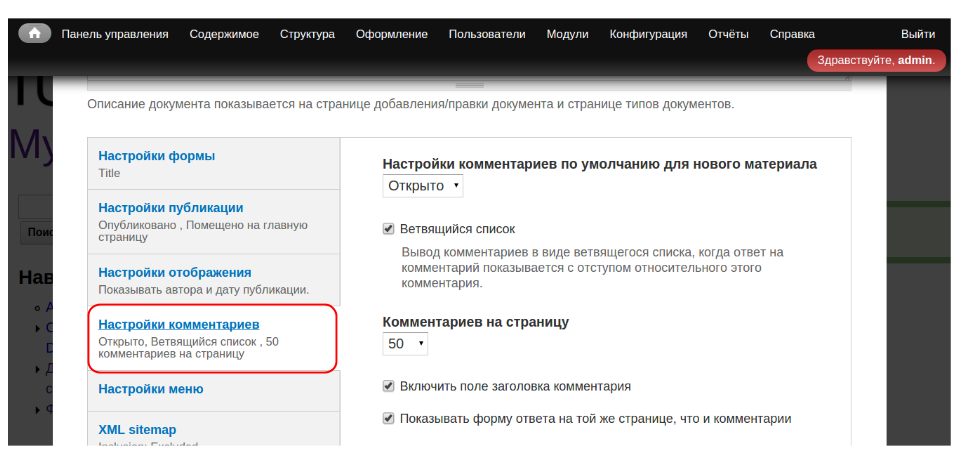Click the admin user greeting link
Viewport: 960px width, 456px height.
coord(875,61)
